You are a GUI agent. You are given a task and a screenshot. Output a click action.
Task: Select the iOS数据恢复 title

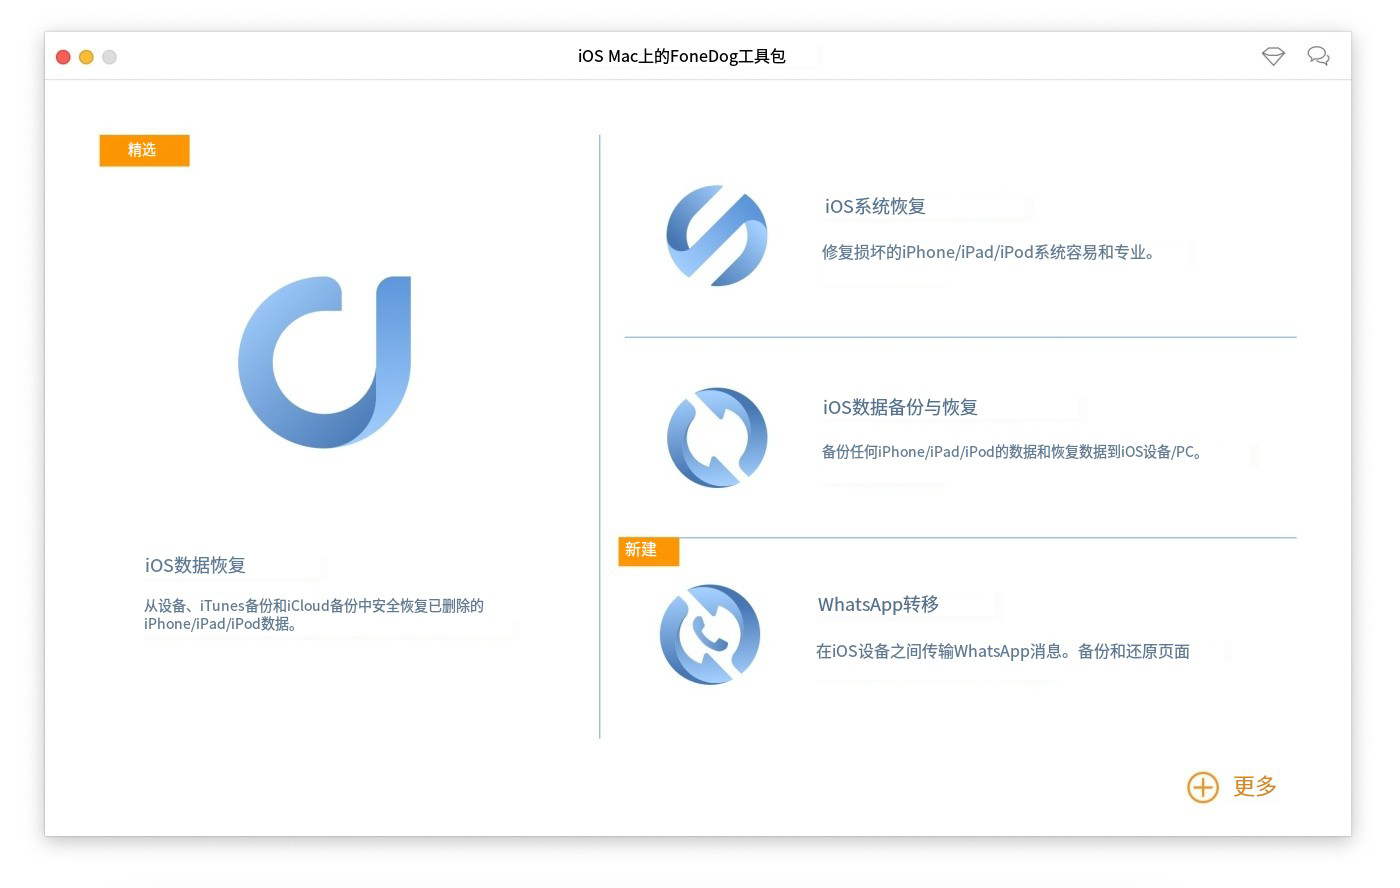pyautogui.click(x=195, y=565)
